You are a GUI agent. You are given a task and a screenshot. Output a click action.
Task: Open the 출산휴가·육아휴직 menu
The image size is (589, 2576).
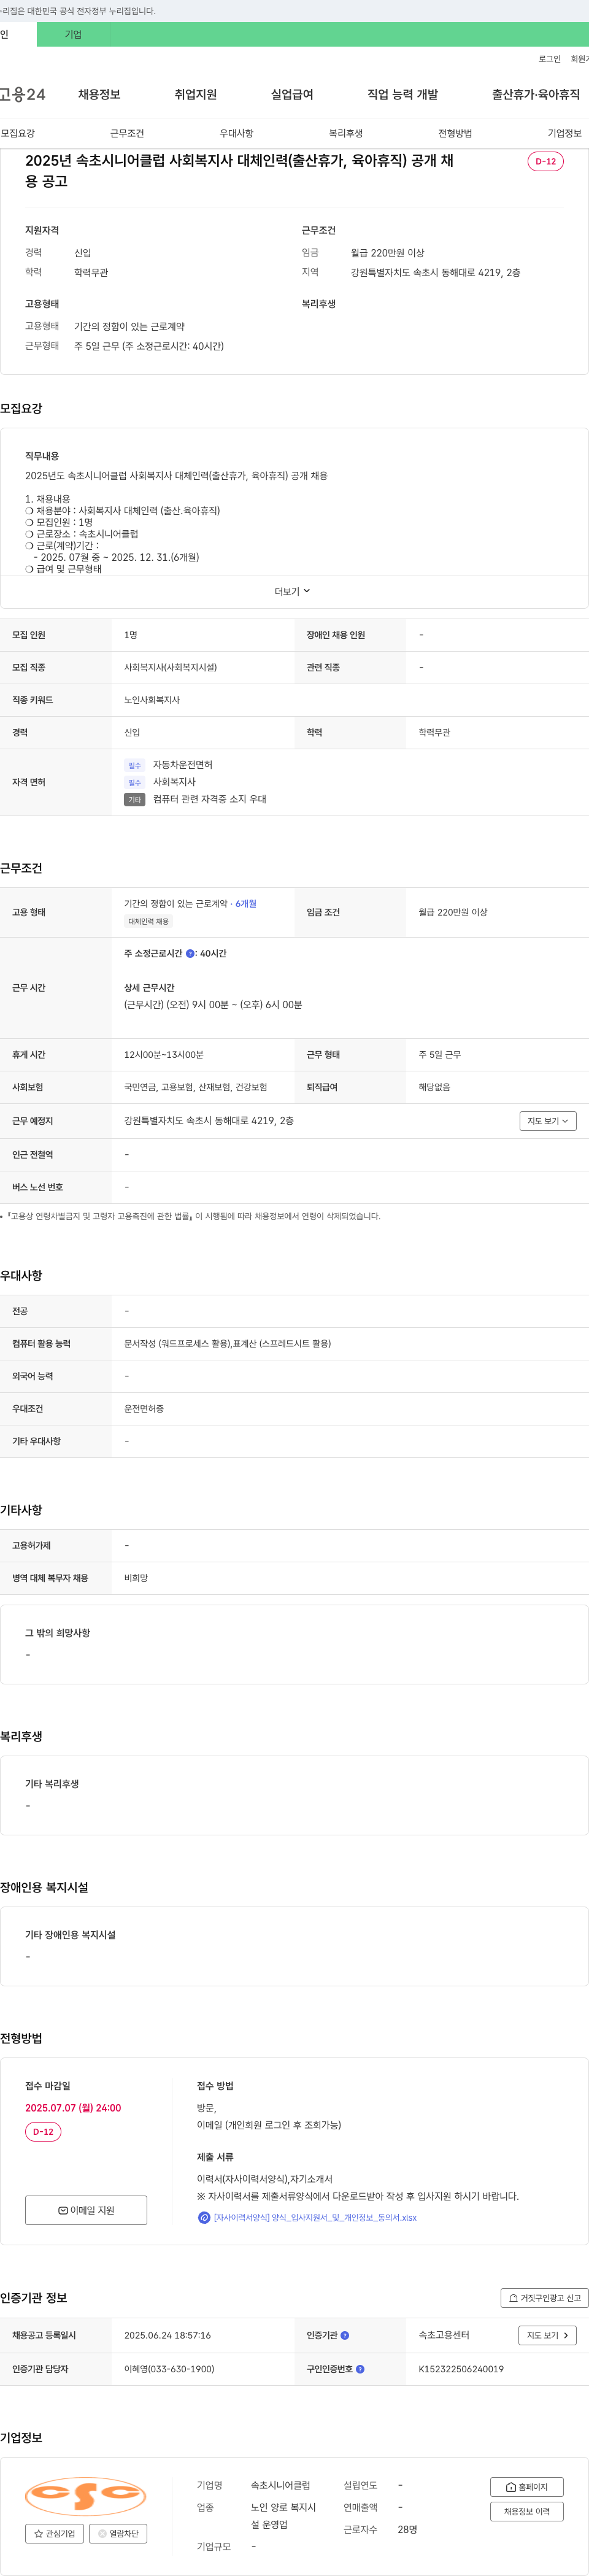click(536, 95)
